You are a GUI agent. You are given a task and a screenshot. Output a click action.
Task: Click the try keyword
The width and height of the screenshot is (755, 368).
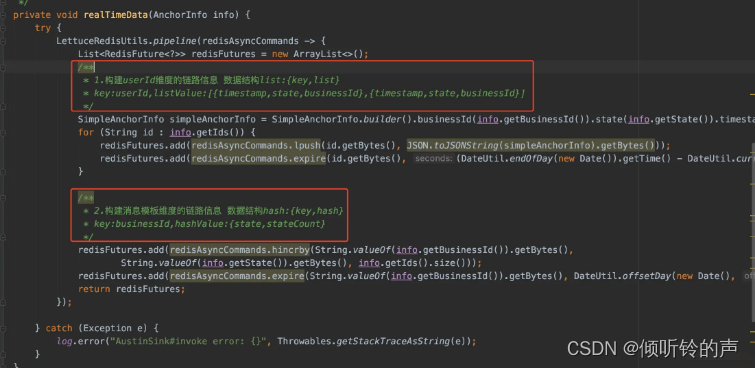42,28
